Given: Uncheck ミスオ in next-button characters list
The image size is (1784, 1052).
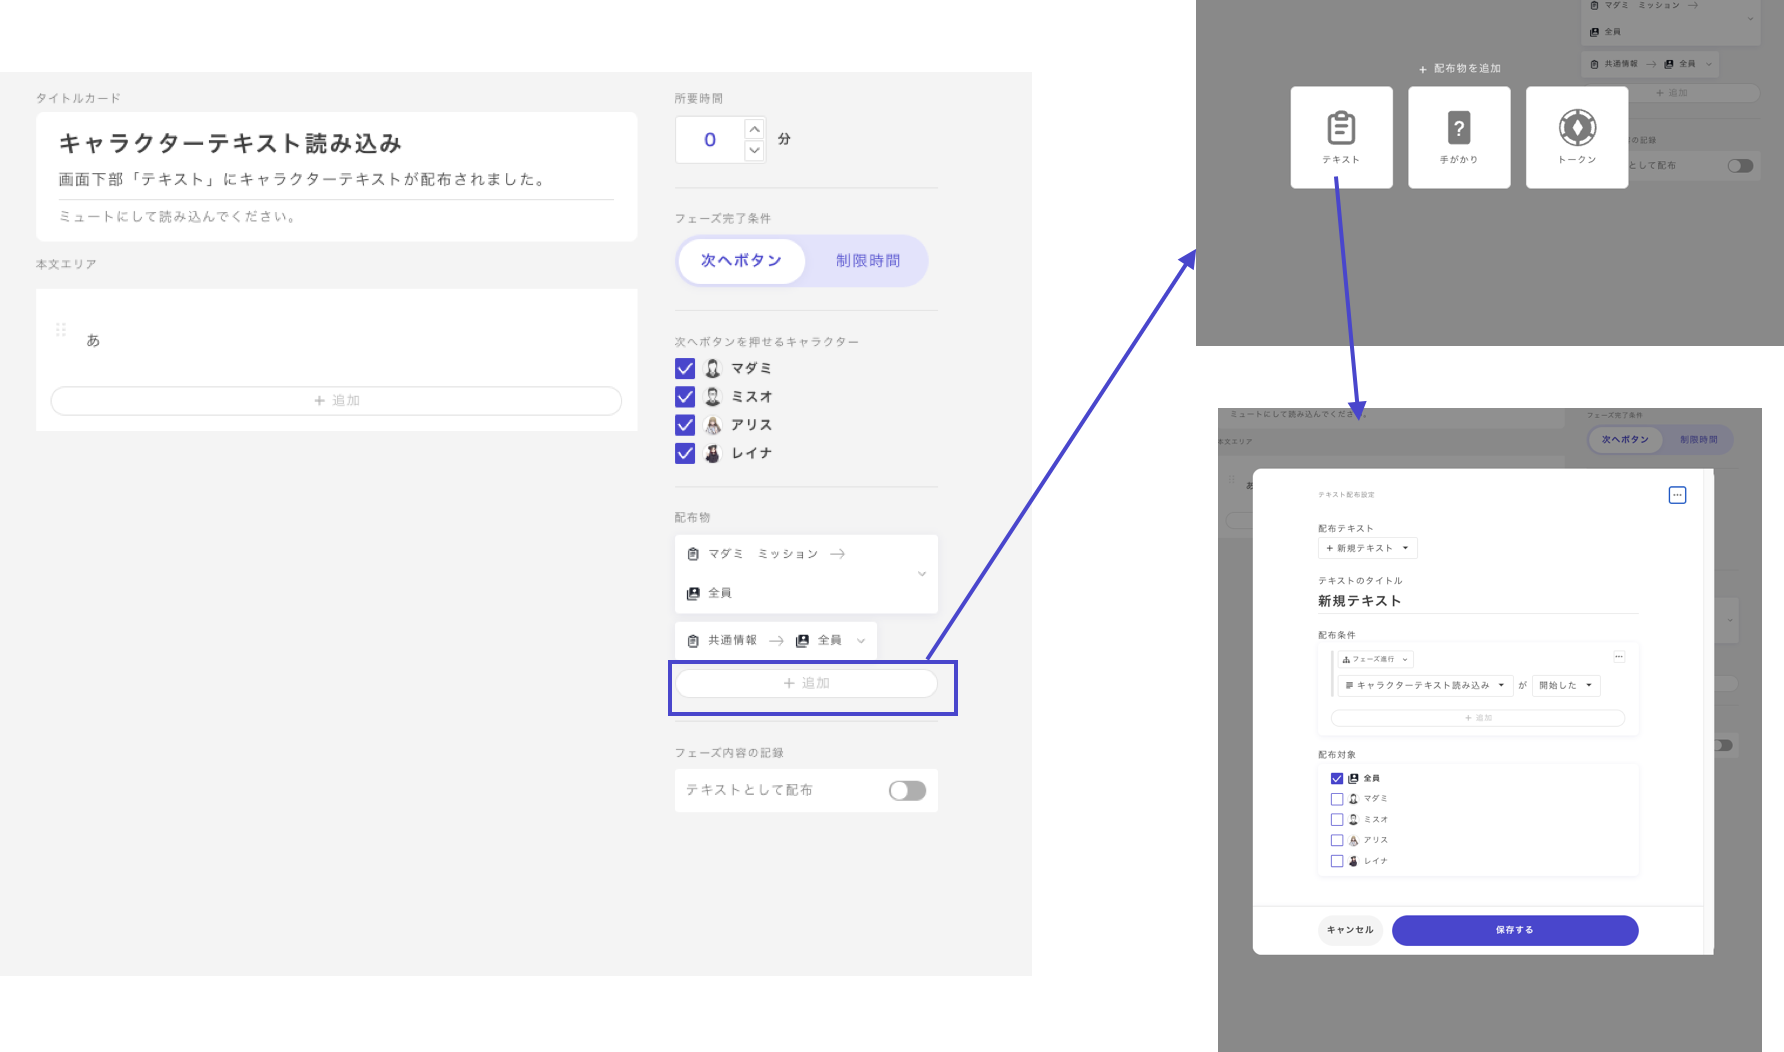Looking at the screenshot, I should tap(685, 397).
